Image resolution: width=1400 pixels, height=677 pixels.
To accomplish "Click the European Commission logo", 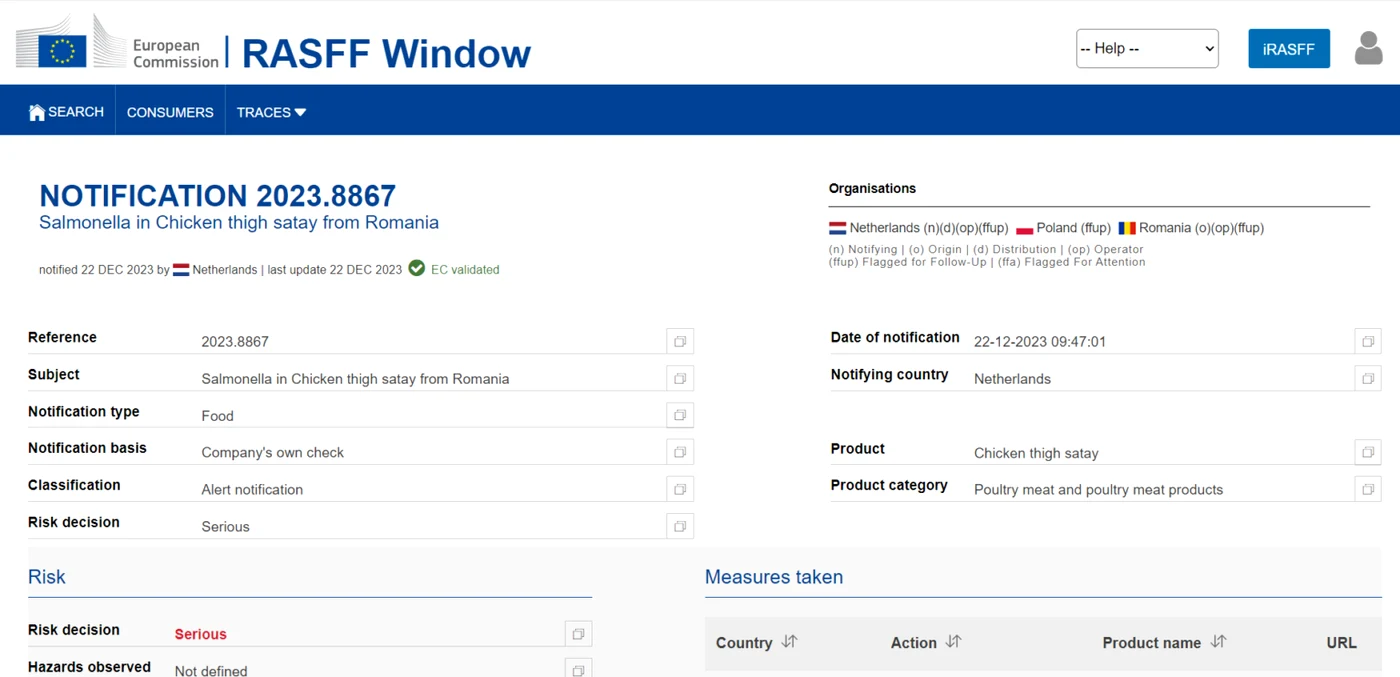I will click(117, 42).
